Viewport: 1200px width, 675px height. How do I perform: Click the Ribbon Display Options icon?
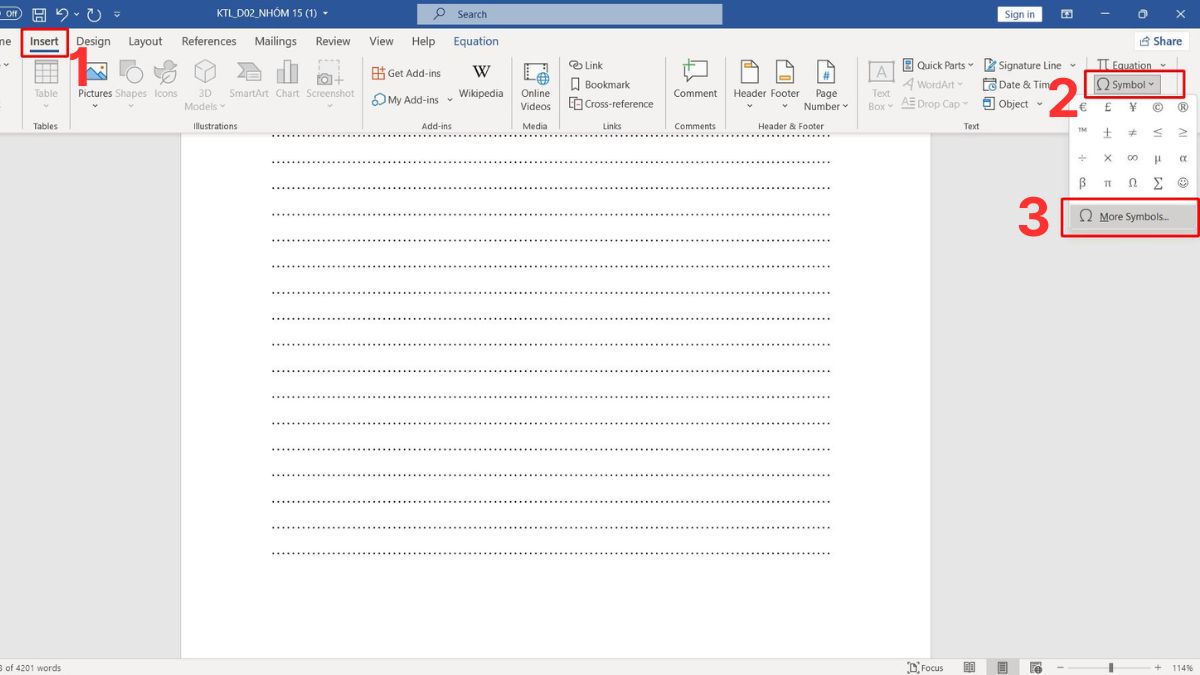point(1067,14)
